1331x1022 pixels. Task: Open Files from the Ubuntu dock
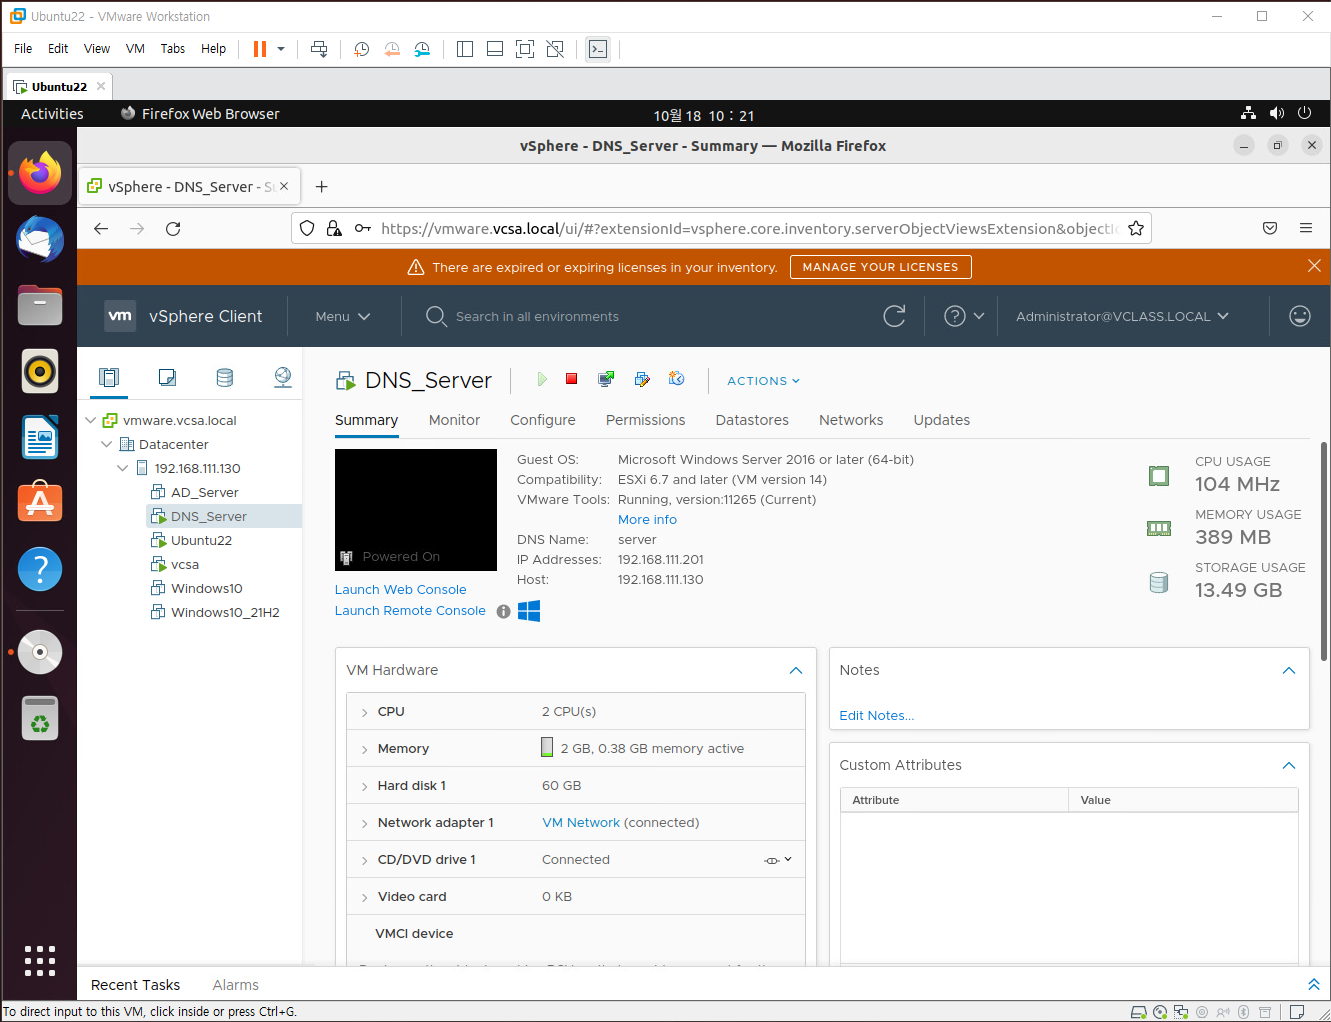(40, 305)
